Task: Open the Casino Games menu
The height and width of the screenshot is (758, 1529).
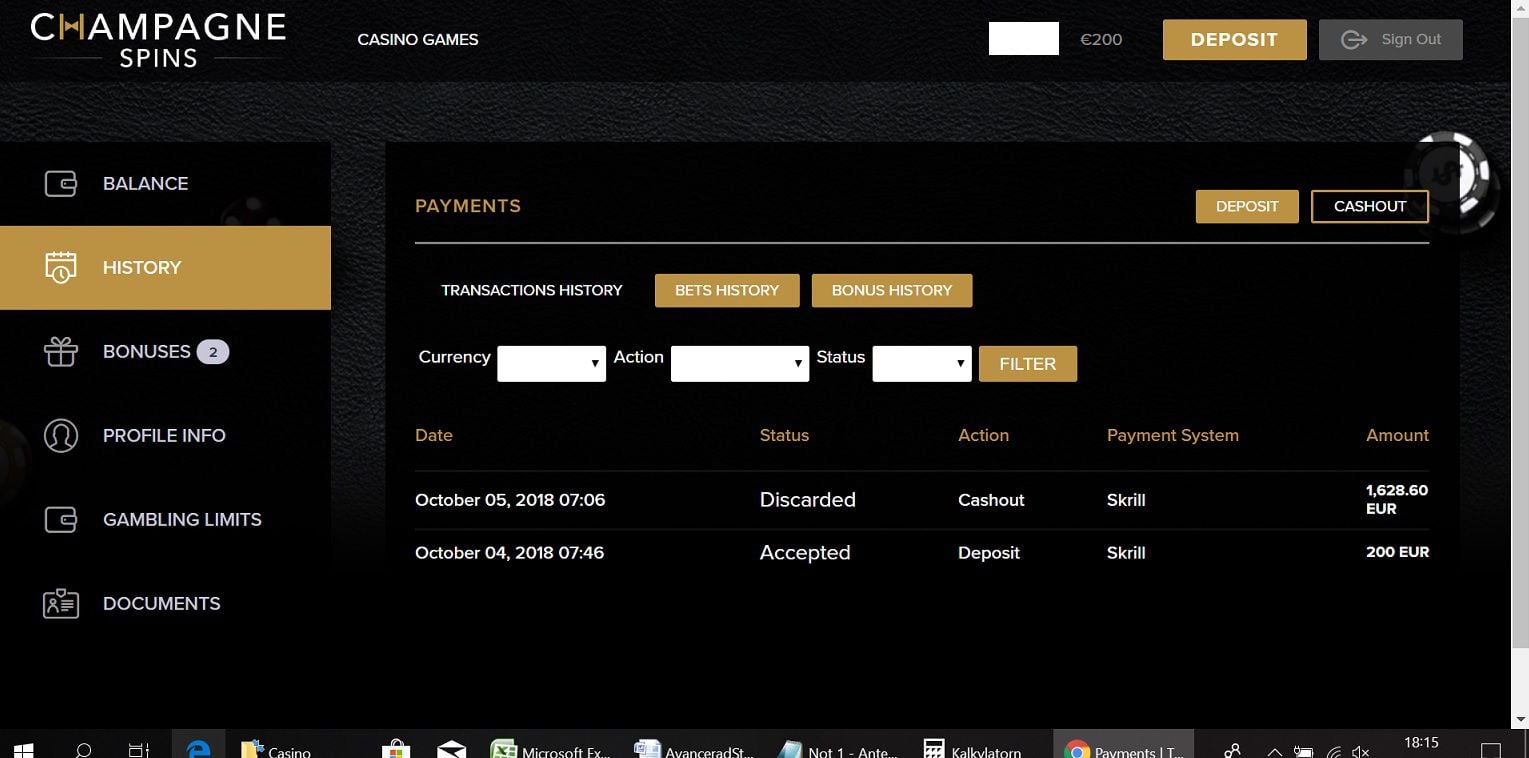Action: (418, 40)
